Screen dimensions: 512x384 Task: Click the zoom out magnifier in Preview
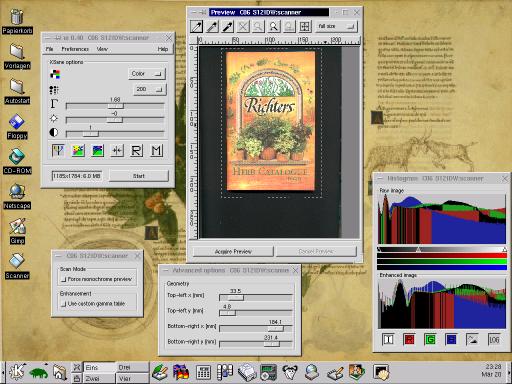[258, 26]
